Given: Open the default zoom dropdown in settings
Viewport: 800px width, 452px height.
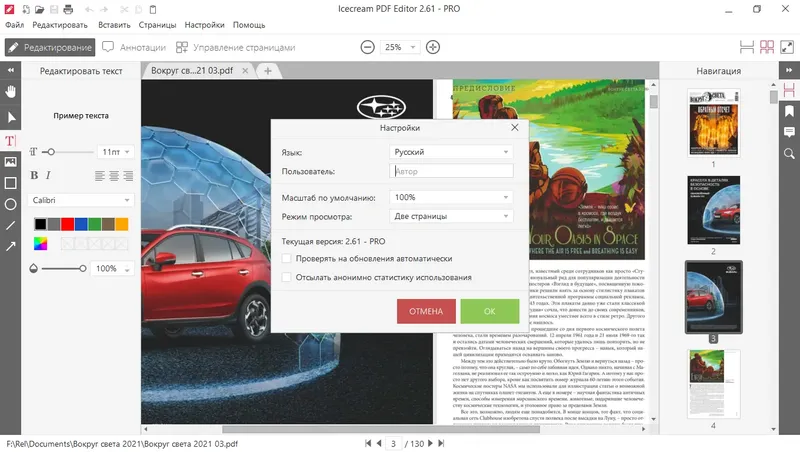Looking at the screenshot, I should [451, 197].
